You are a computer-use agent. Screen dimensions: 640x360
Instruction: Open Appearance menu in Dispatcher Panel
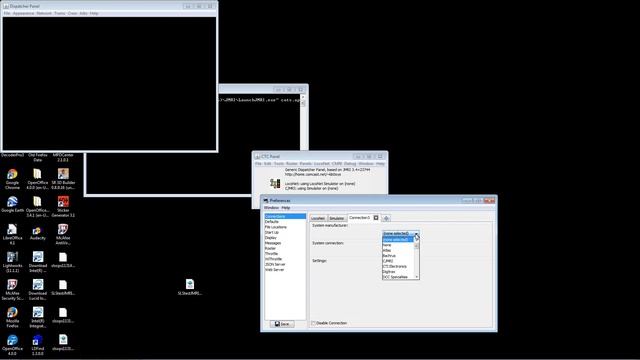23,13
